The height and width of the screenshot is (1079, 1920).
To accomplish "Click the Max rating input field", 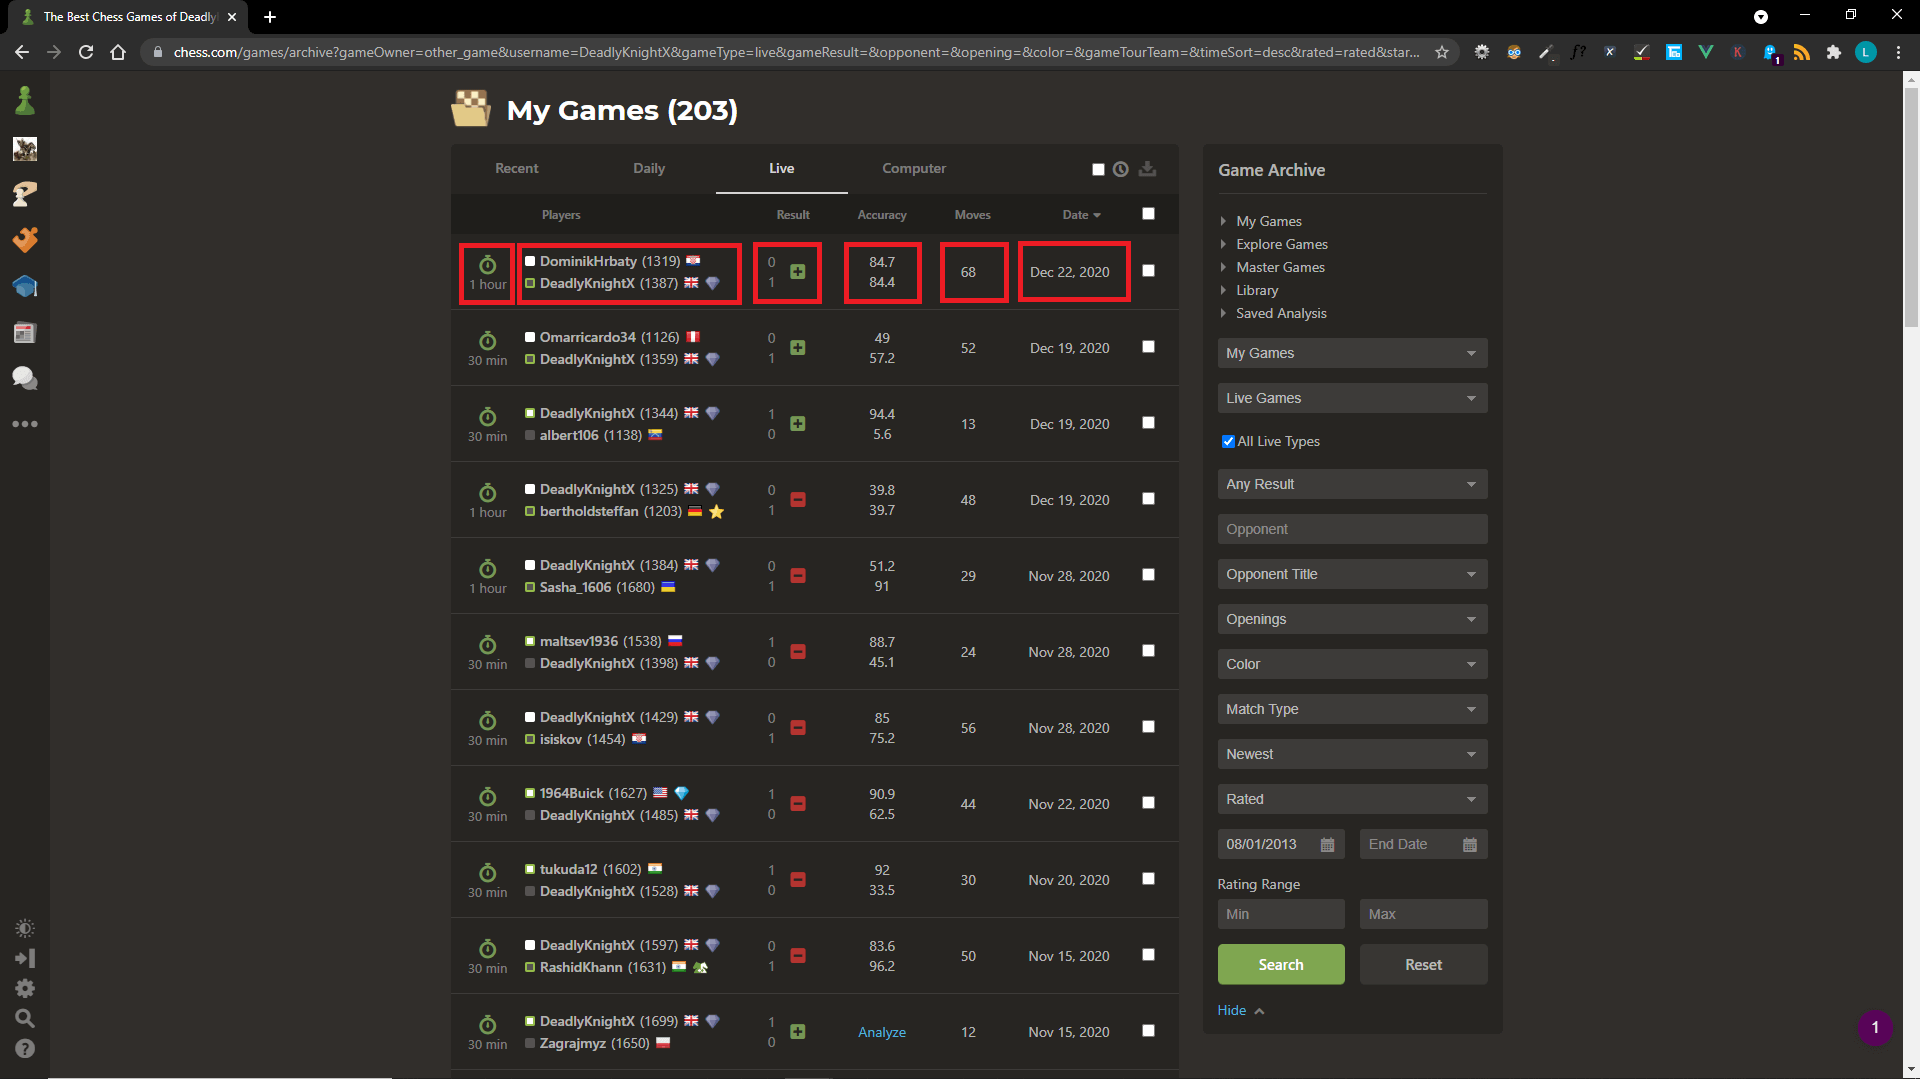I will tap(1423, 914).
